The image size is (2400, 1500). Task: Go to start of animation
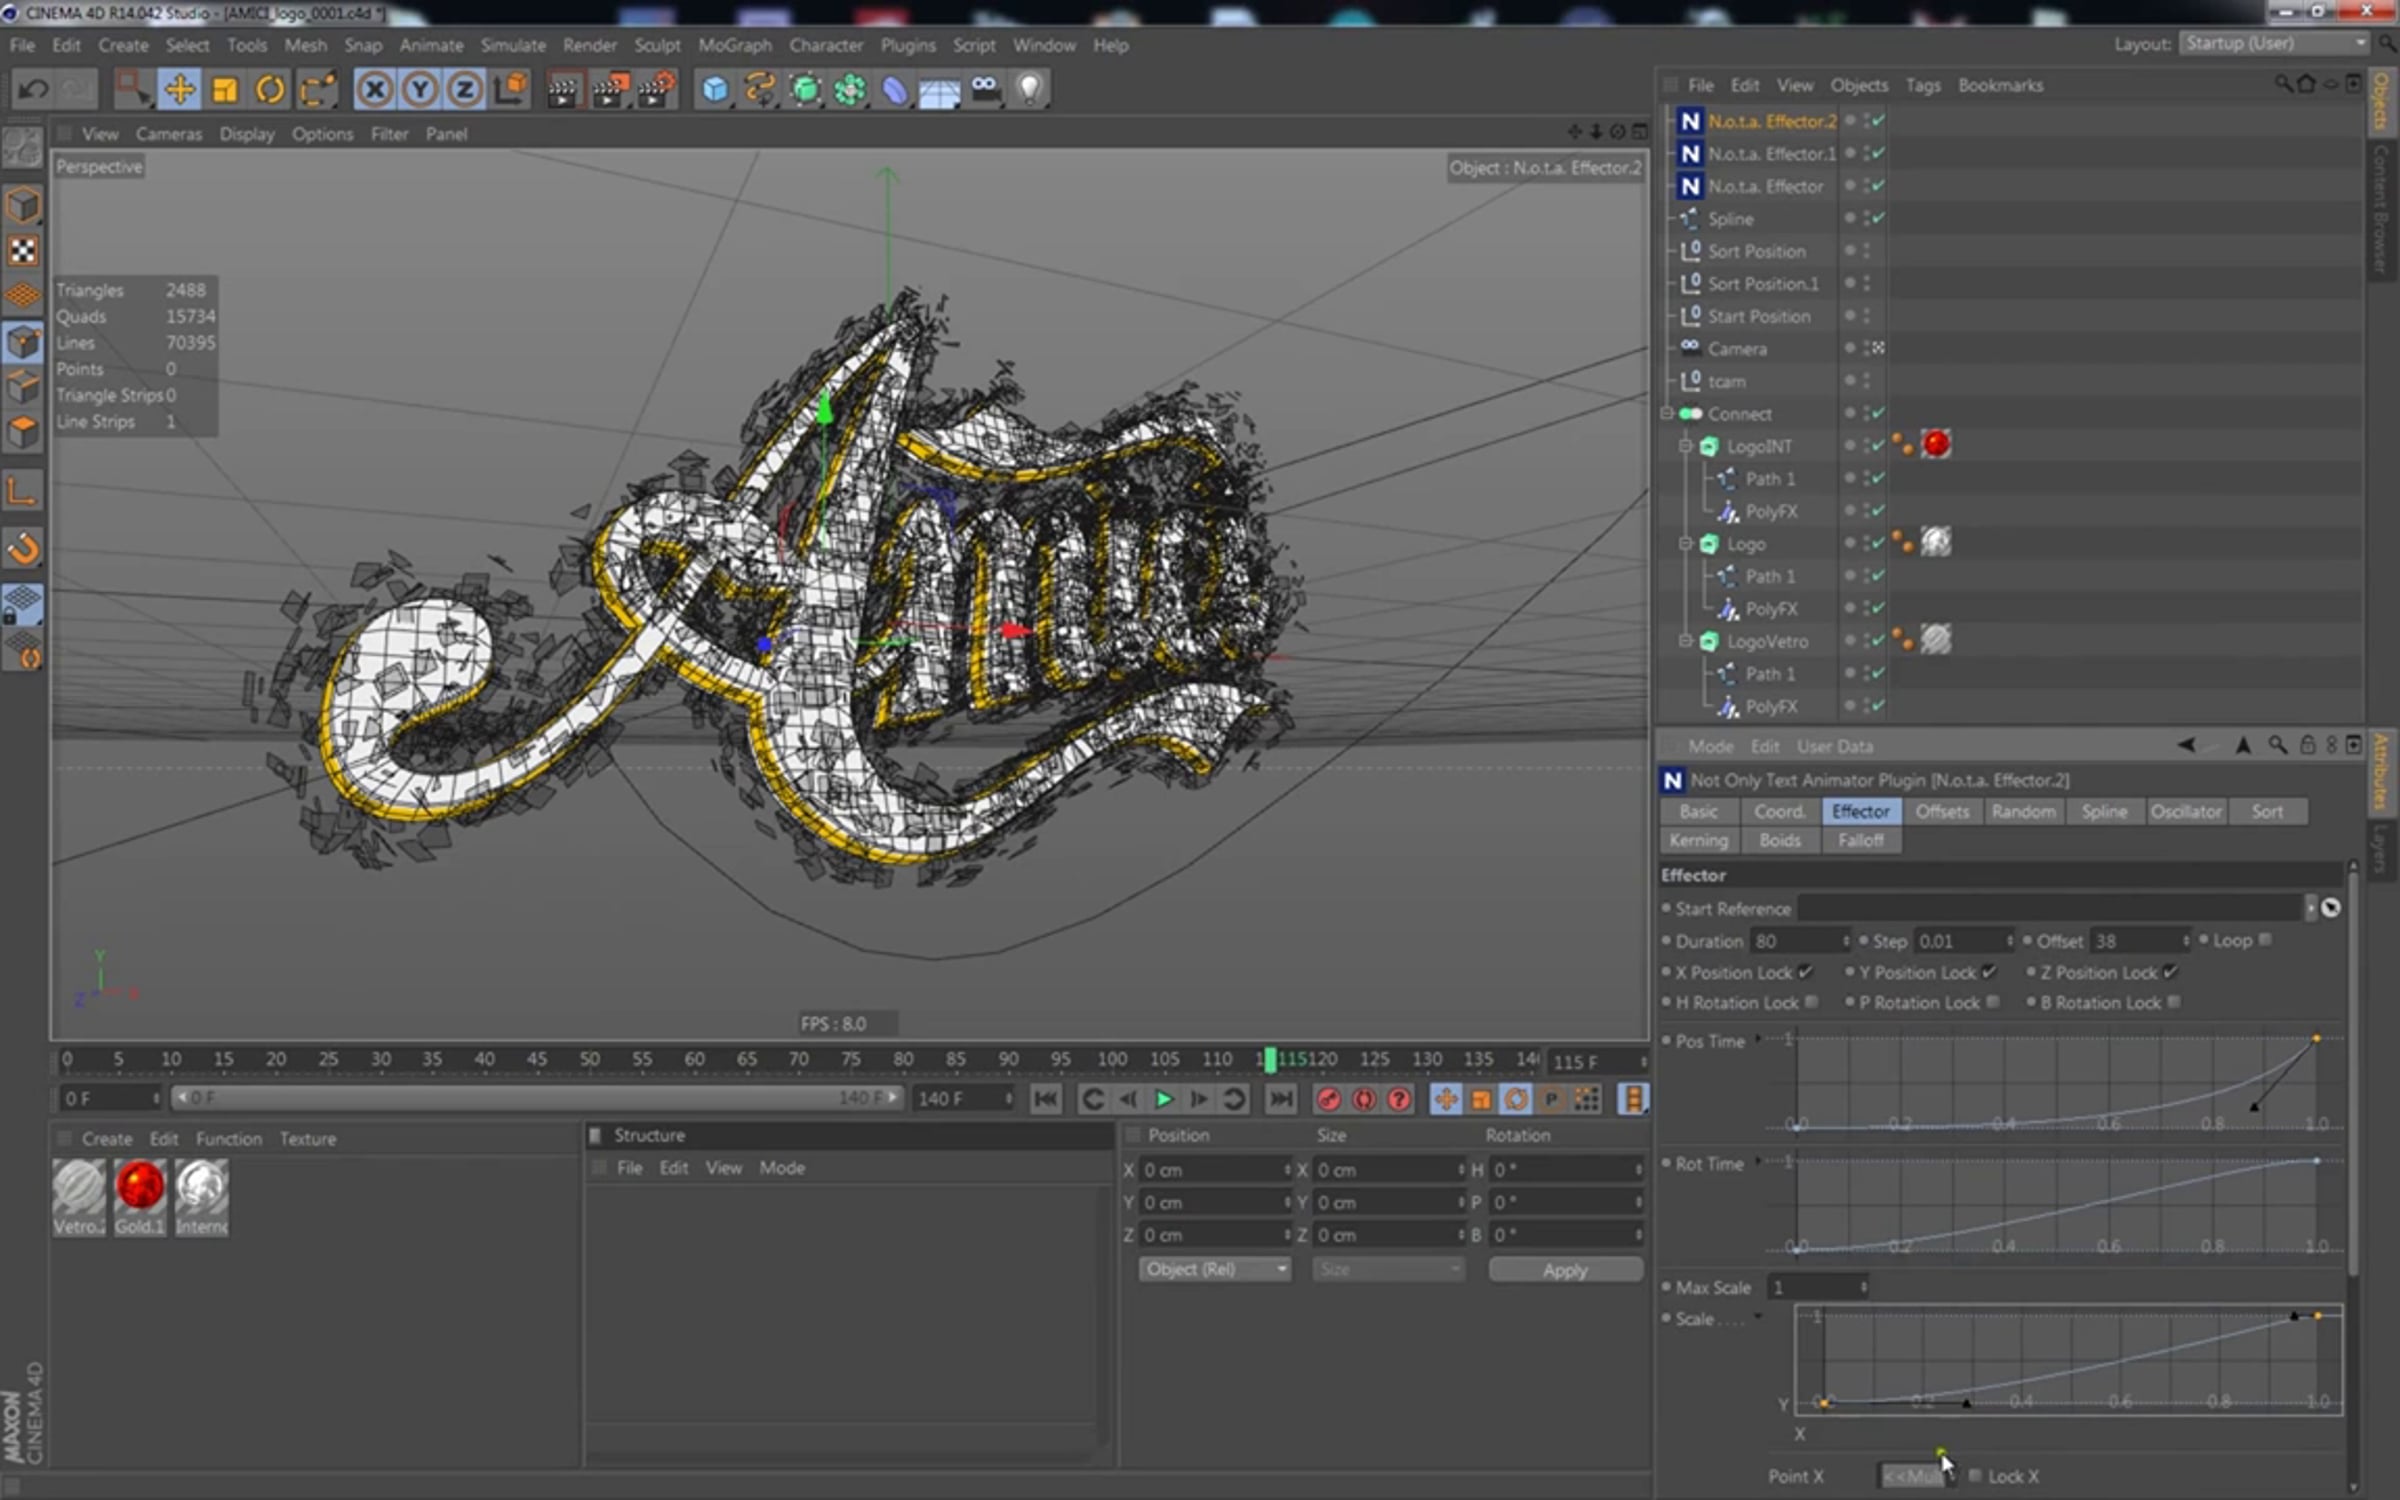click(x=1046, y=1099)
